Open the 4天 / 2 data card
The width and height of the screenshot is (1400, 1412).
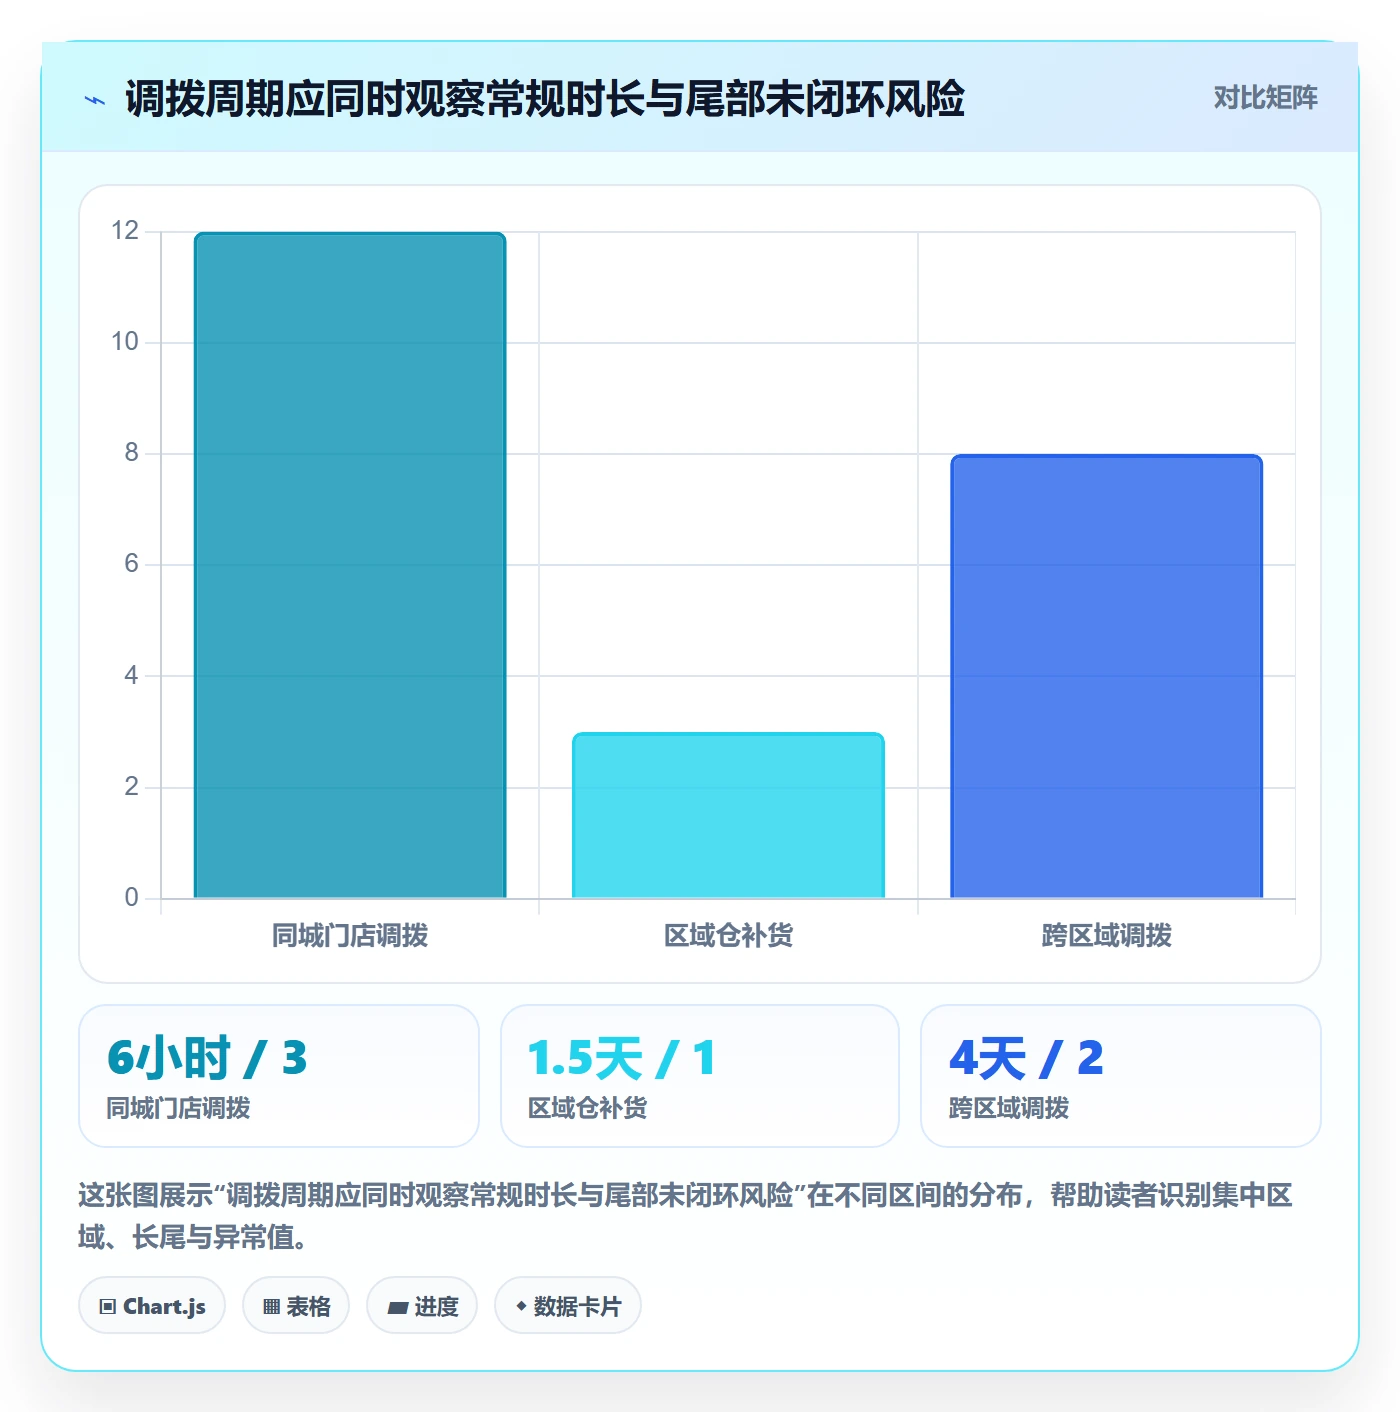coord(1121,1076)
